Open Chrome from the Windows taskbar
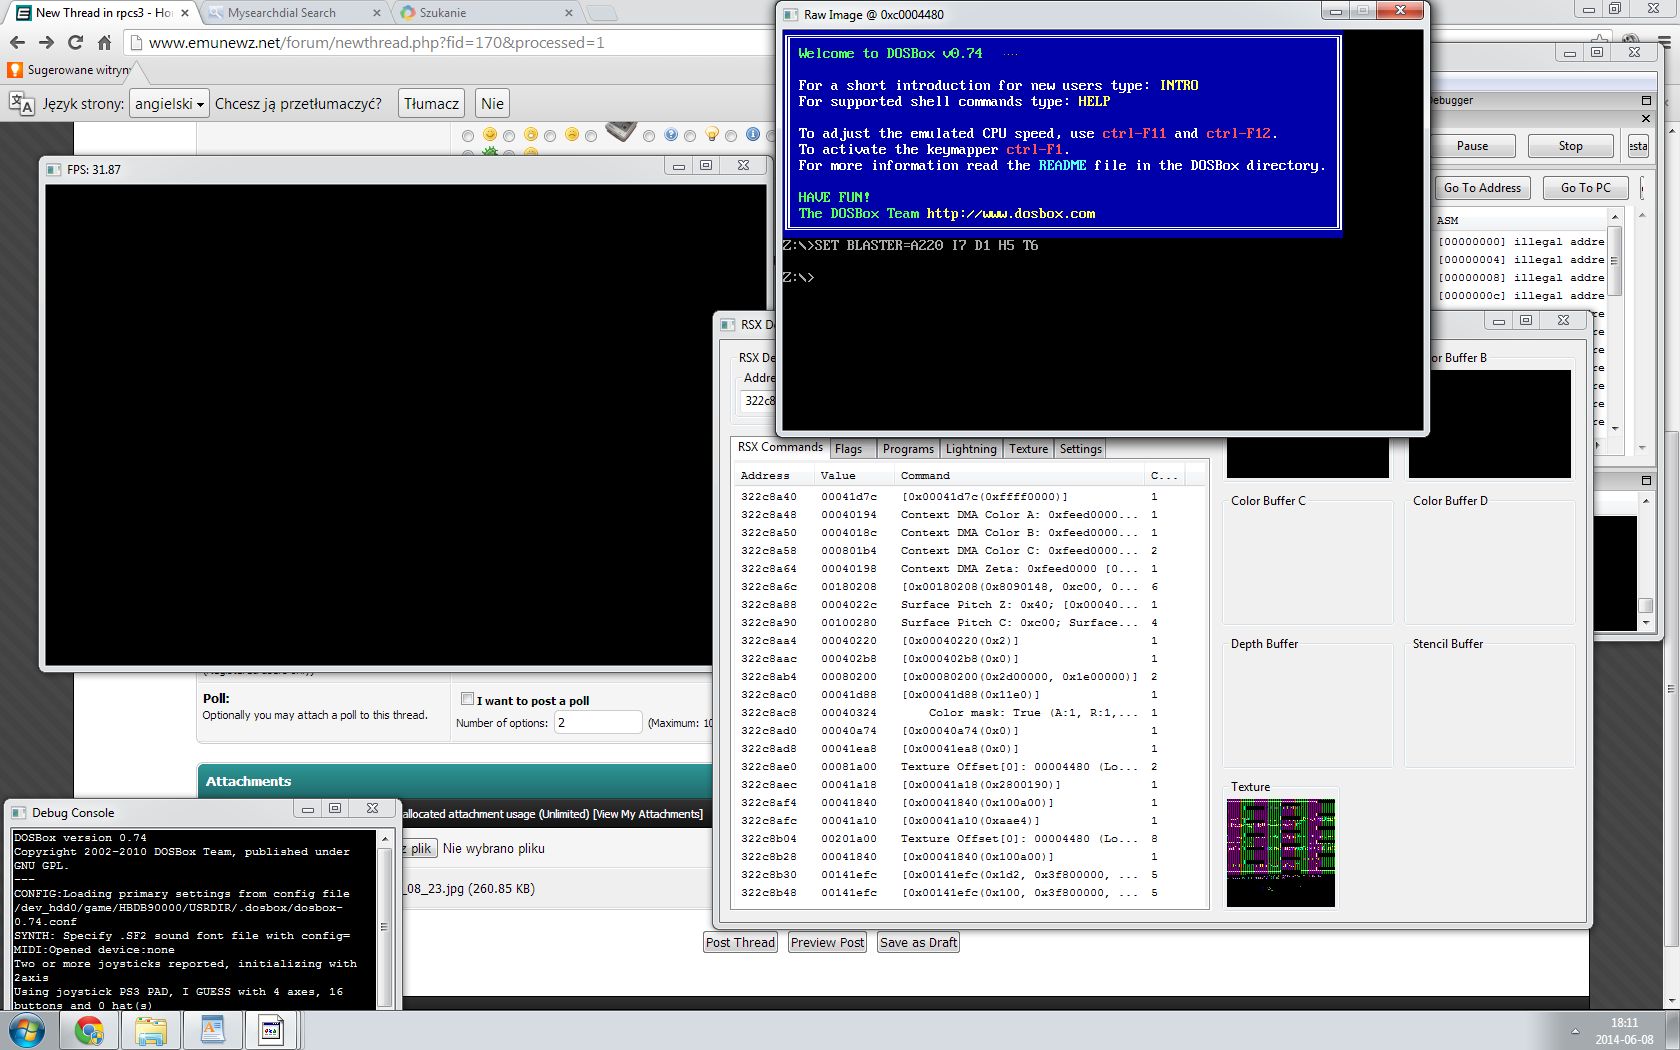This screenshot has width=1680, height=1050. click(89, 1030)
